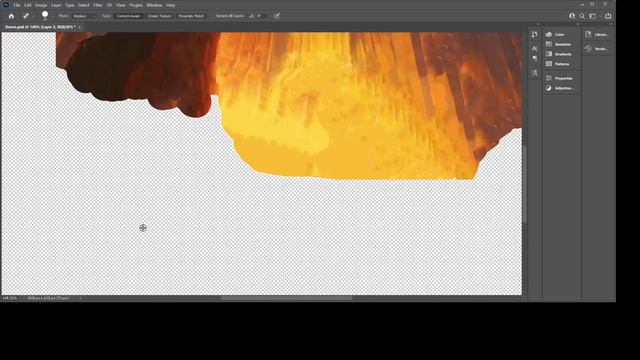Open the Character panel icon
Screen dimensions: 640x360
534,49
